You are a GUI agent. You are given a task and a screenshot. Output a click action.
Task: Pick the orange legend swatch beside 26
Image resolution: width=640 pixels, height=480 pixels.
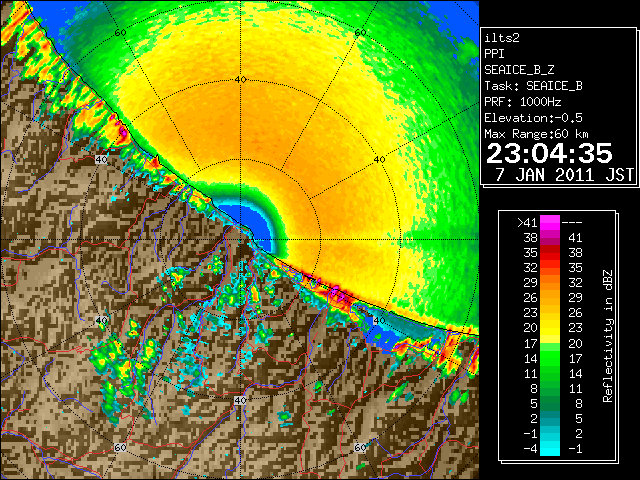tap(550, 298)
